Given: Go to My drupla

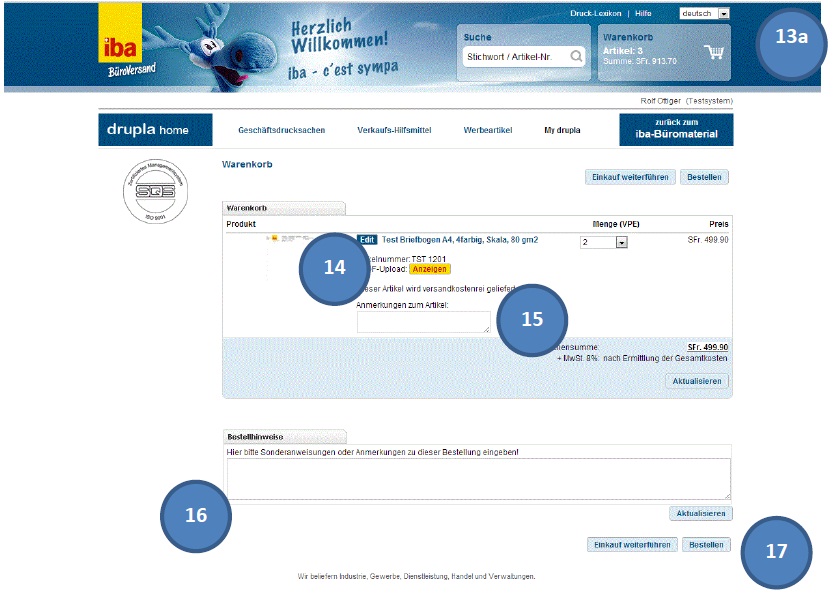Looking at the screenshot, I should point(562,130).
